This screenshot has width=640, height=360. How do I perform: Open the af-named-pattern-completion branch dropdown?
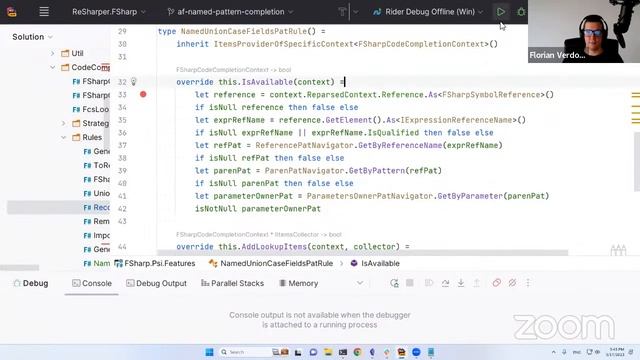230,12
